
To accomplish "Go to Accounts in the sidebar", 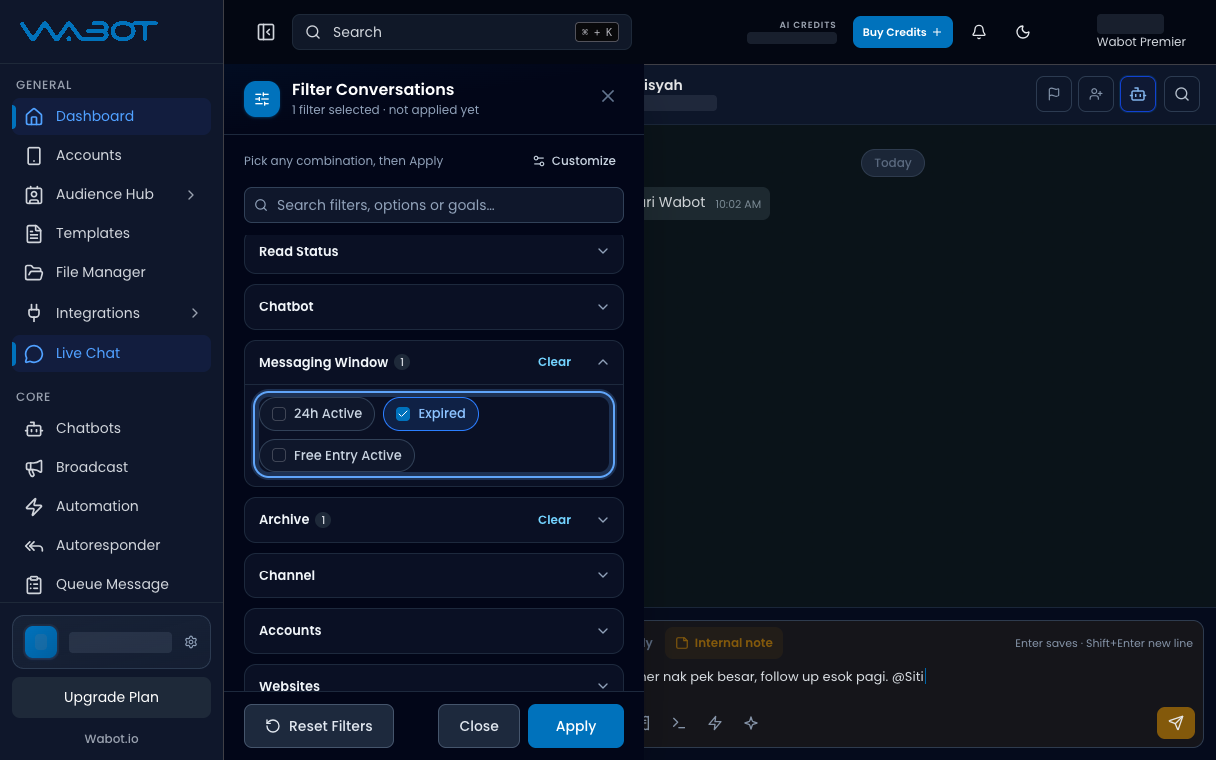I will tap(111, 155).
